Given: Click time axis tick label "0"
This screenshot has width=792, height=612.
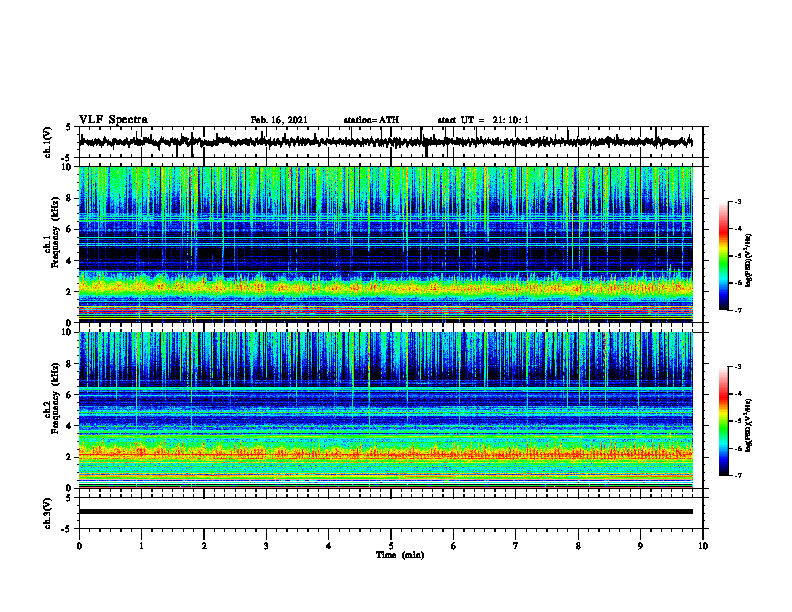Looking at the screenshot, I should point(79,546).
